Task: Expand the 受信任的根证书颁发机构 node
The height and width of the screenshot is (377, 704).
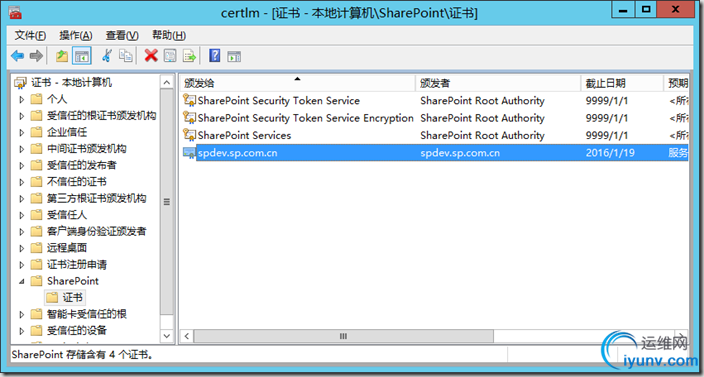Action: (x=22, y=116)
